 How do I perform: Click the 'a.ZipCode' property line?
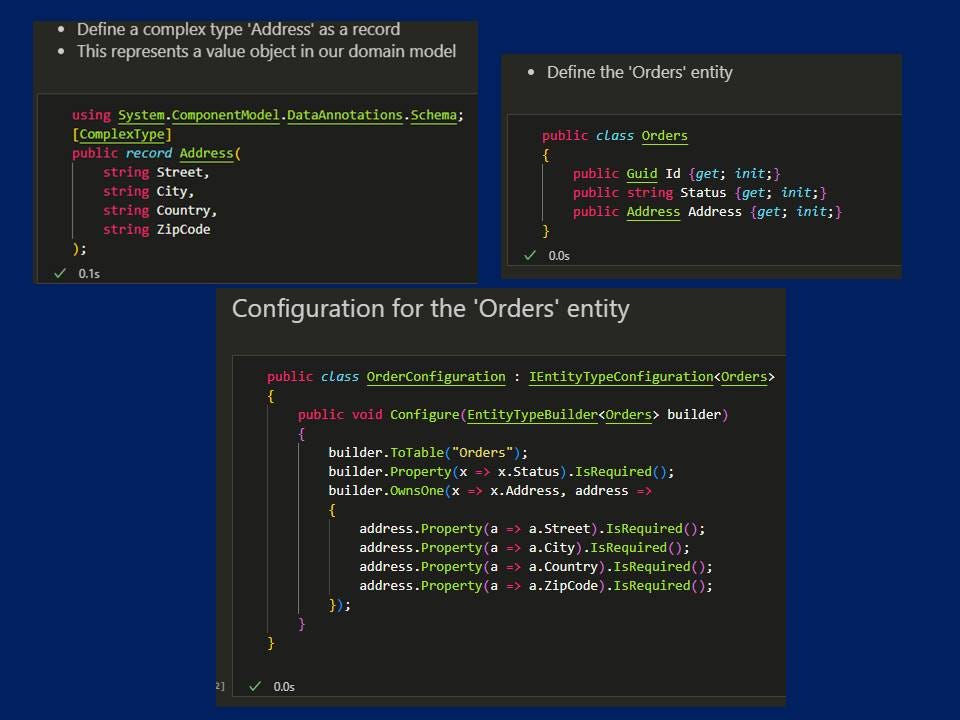(536, 585)
